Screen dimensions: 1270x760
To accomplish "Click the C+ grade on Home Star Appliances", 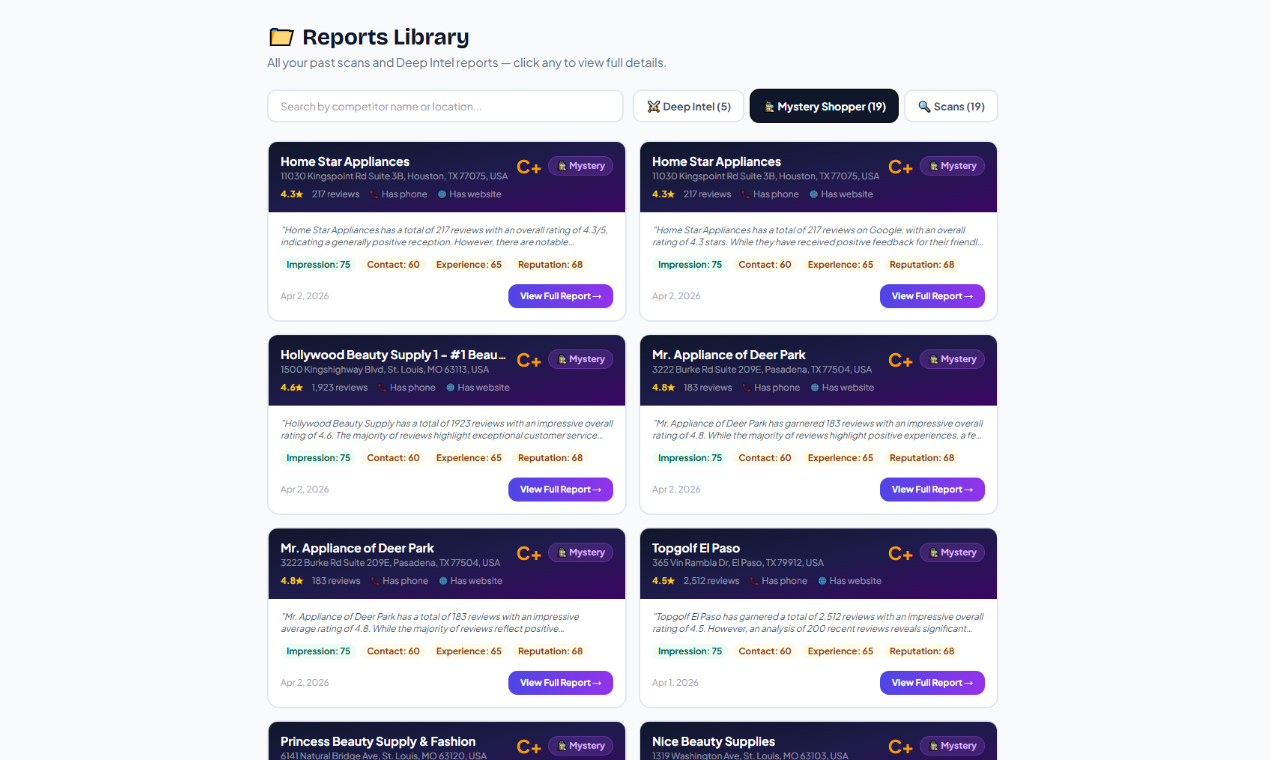I will 528,167.
